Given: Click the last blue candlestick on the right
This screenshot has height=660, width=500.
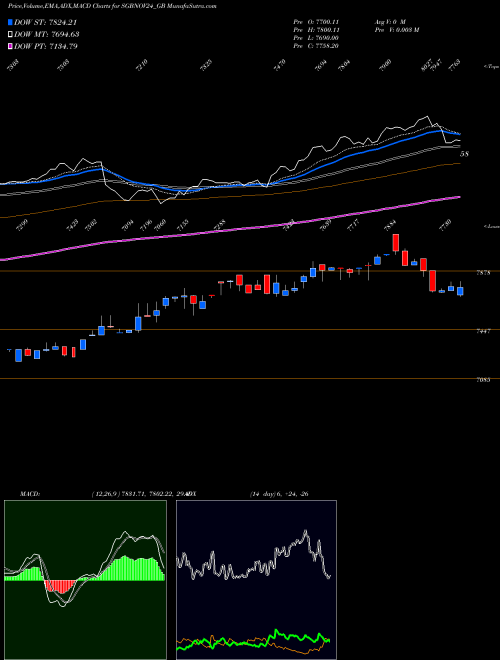Looking at the screenshot, I should click(460, 290).
